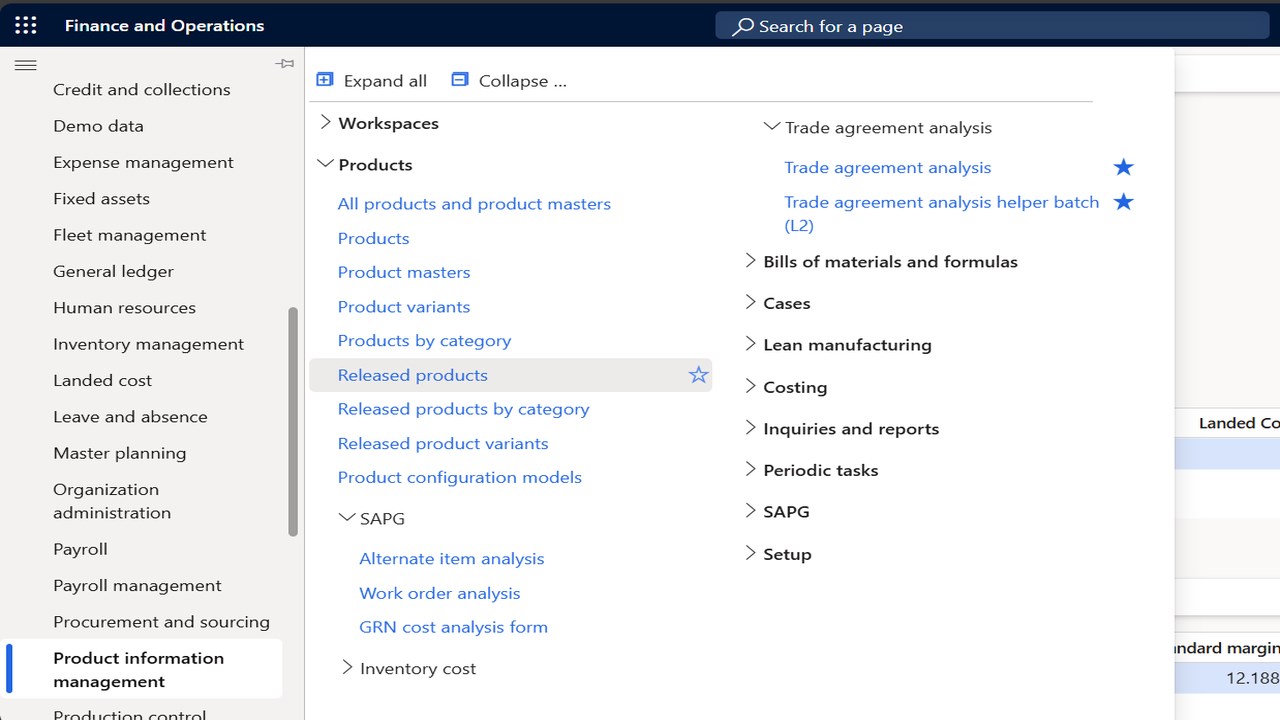The image size is (1280, 720).
Task: Collapse the Trade agreement analysis group
Action: 771,127
